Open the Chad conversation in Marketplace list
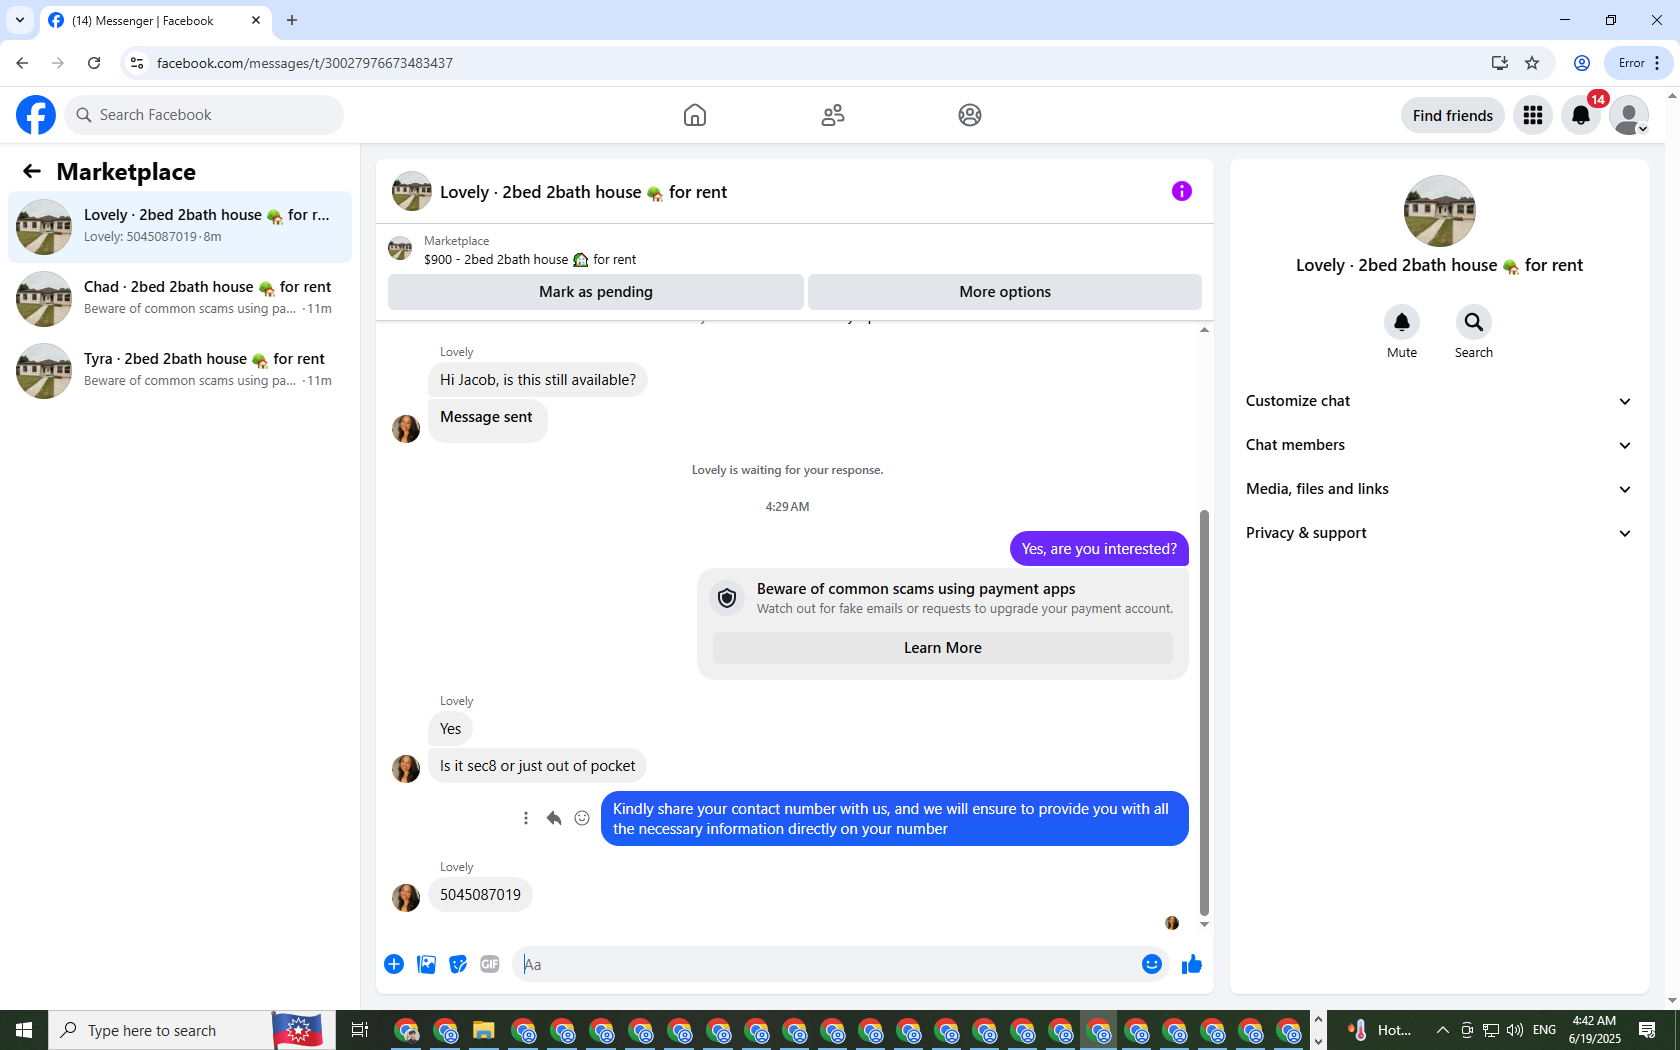The image size is (1680, 1050). click(x=180, y=299)
